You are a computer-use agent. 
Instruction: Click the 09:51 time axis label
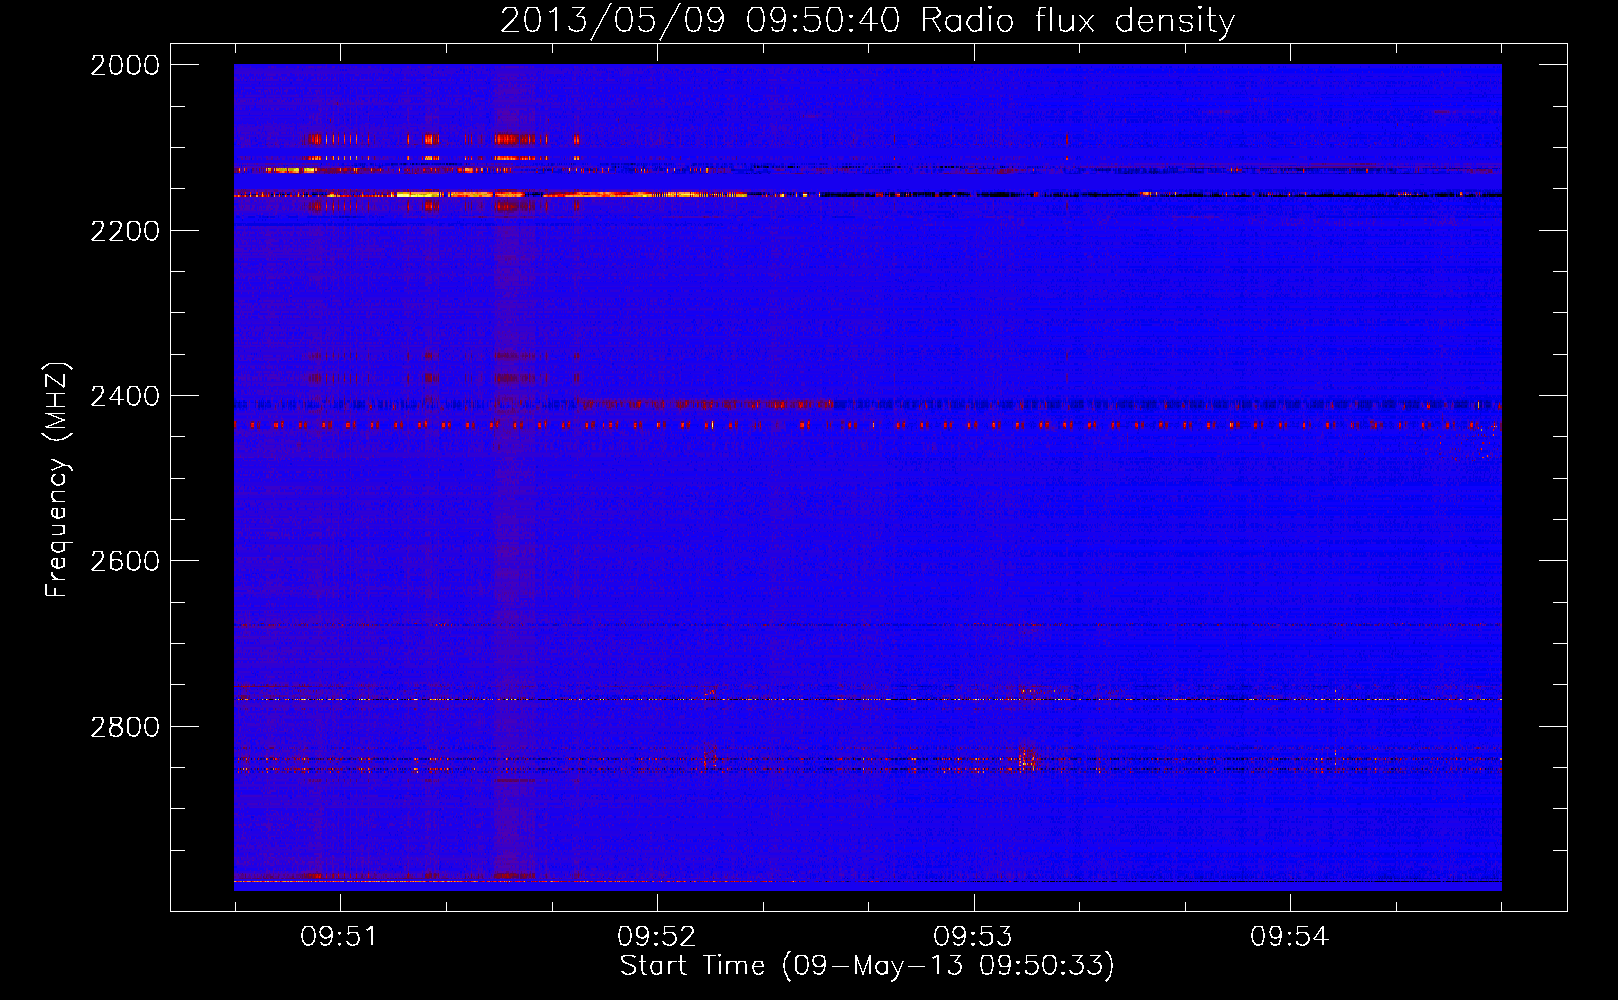(x=340, y=936)
